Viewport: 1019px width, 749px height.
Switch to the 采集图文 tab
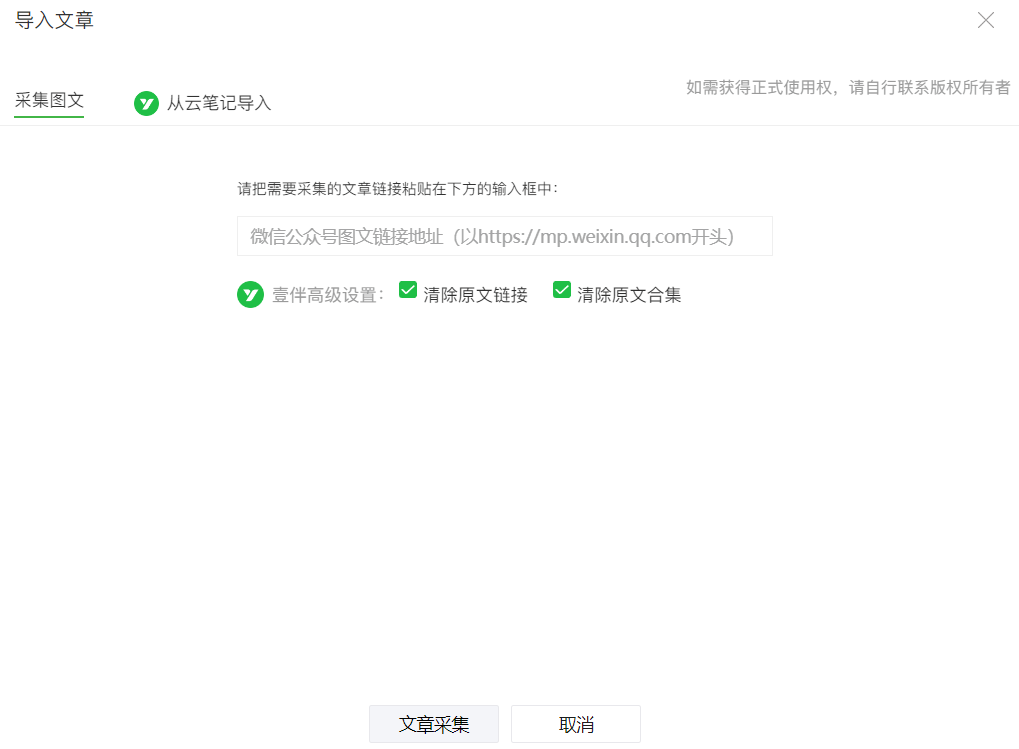49,100
